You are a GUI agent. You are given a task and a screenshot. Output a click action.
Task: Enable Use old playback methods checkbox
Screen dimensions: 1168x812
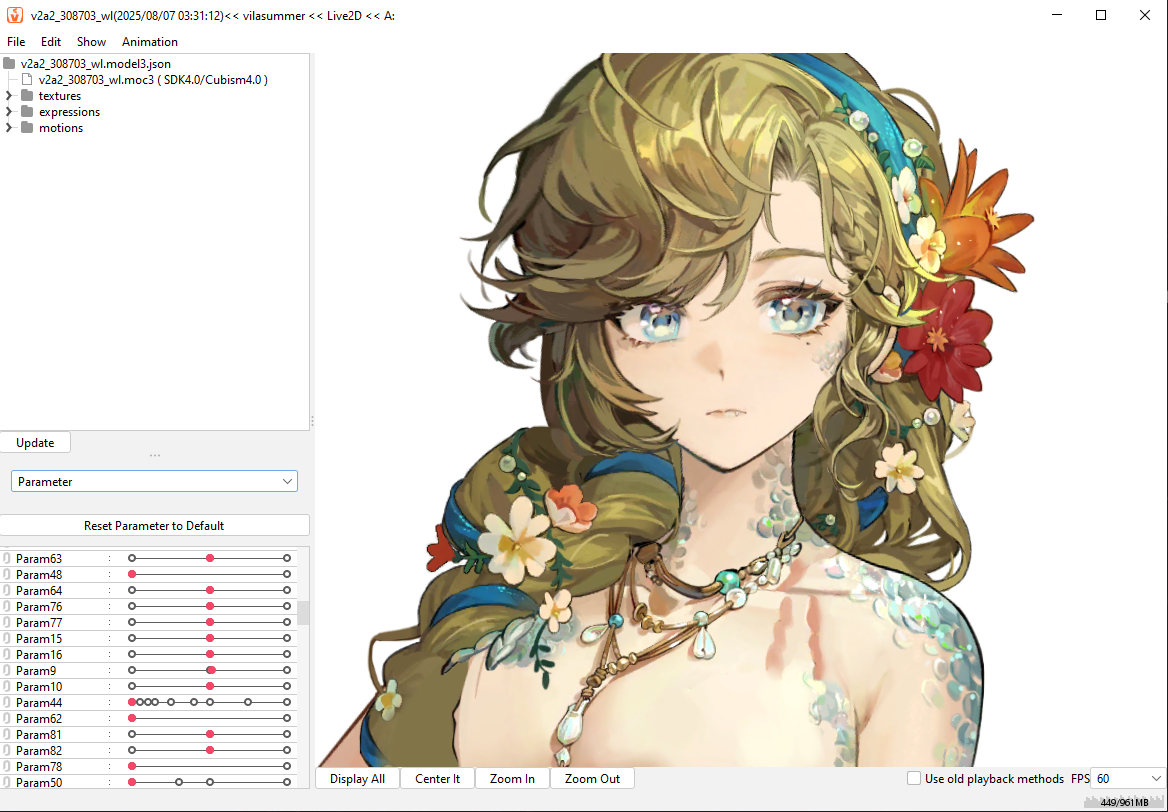pos(913,778)
